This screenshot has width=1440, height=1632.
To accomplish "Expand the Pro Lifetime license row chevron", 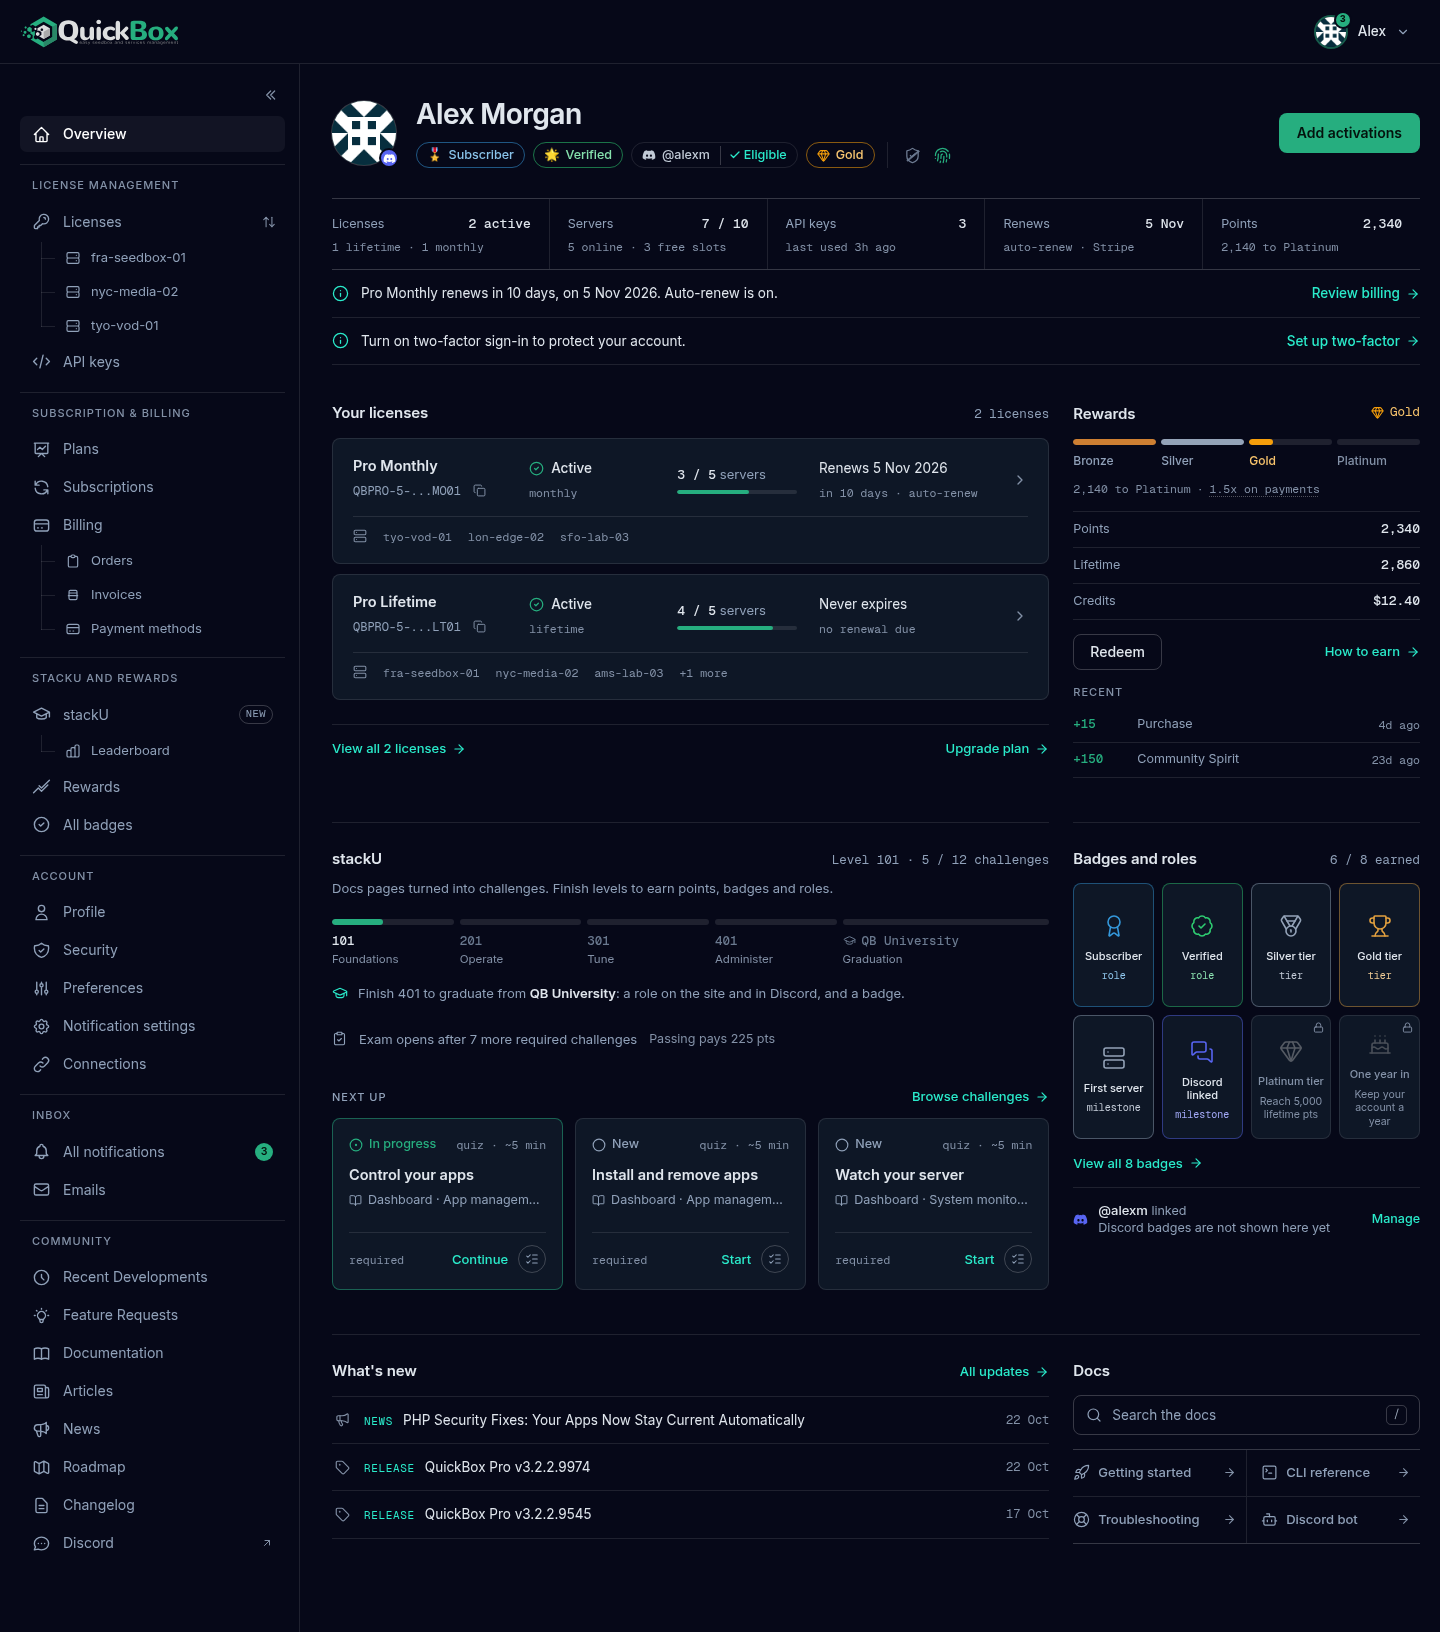I will pos(1020,616).
